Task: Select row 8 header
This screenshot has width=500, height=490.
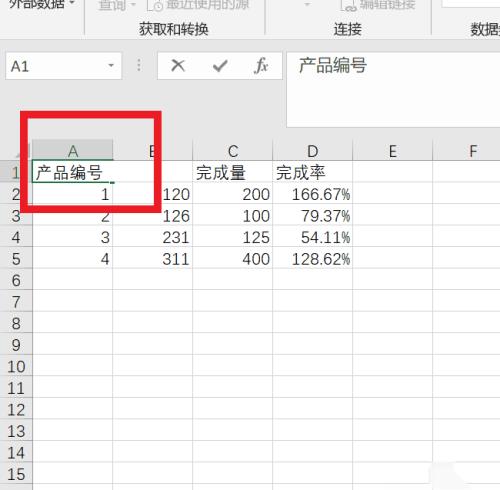Action: (x=16, y=323)
